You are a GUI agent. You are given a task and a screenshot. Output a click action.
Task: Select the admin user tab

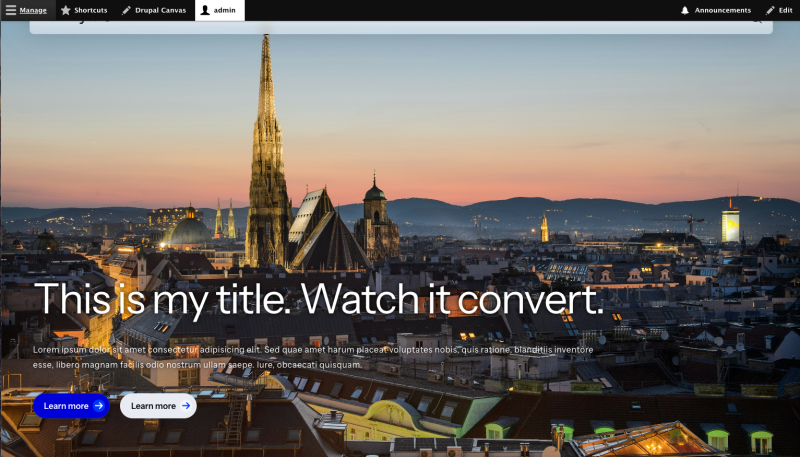220,10
